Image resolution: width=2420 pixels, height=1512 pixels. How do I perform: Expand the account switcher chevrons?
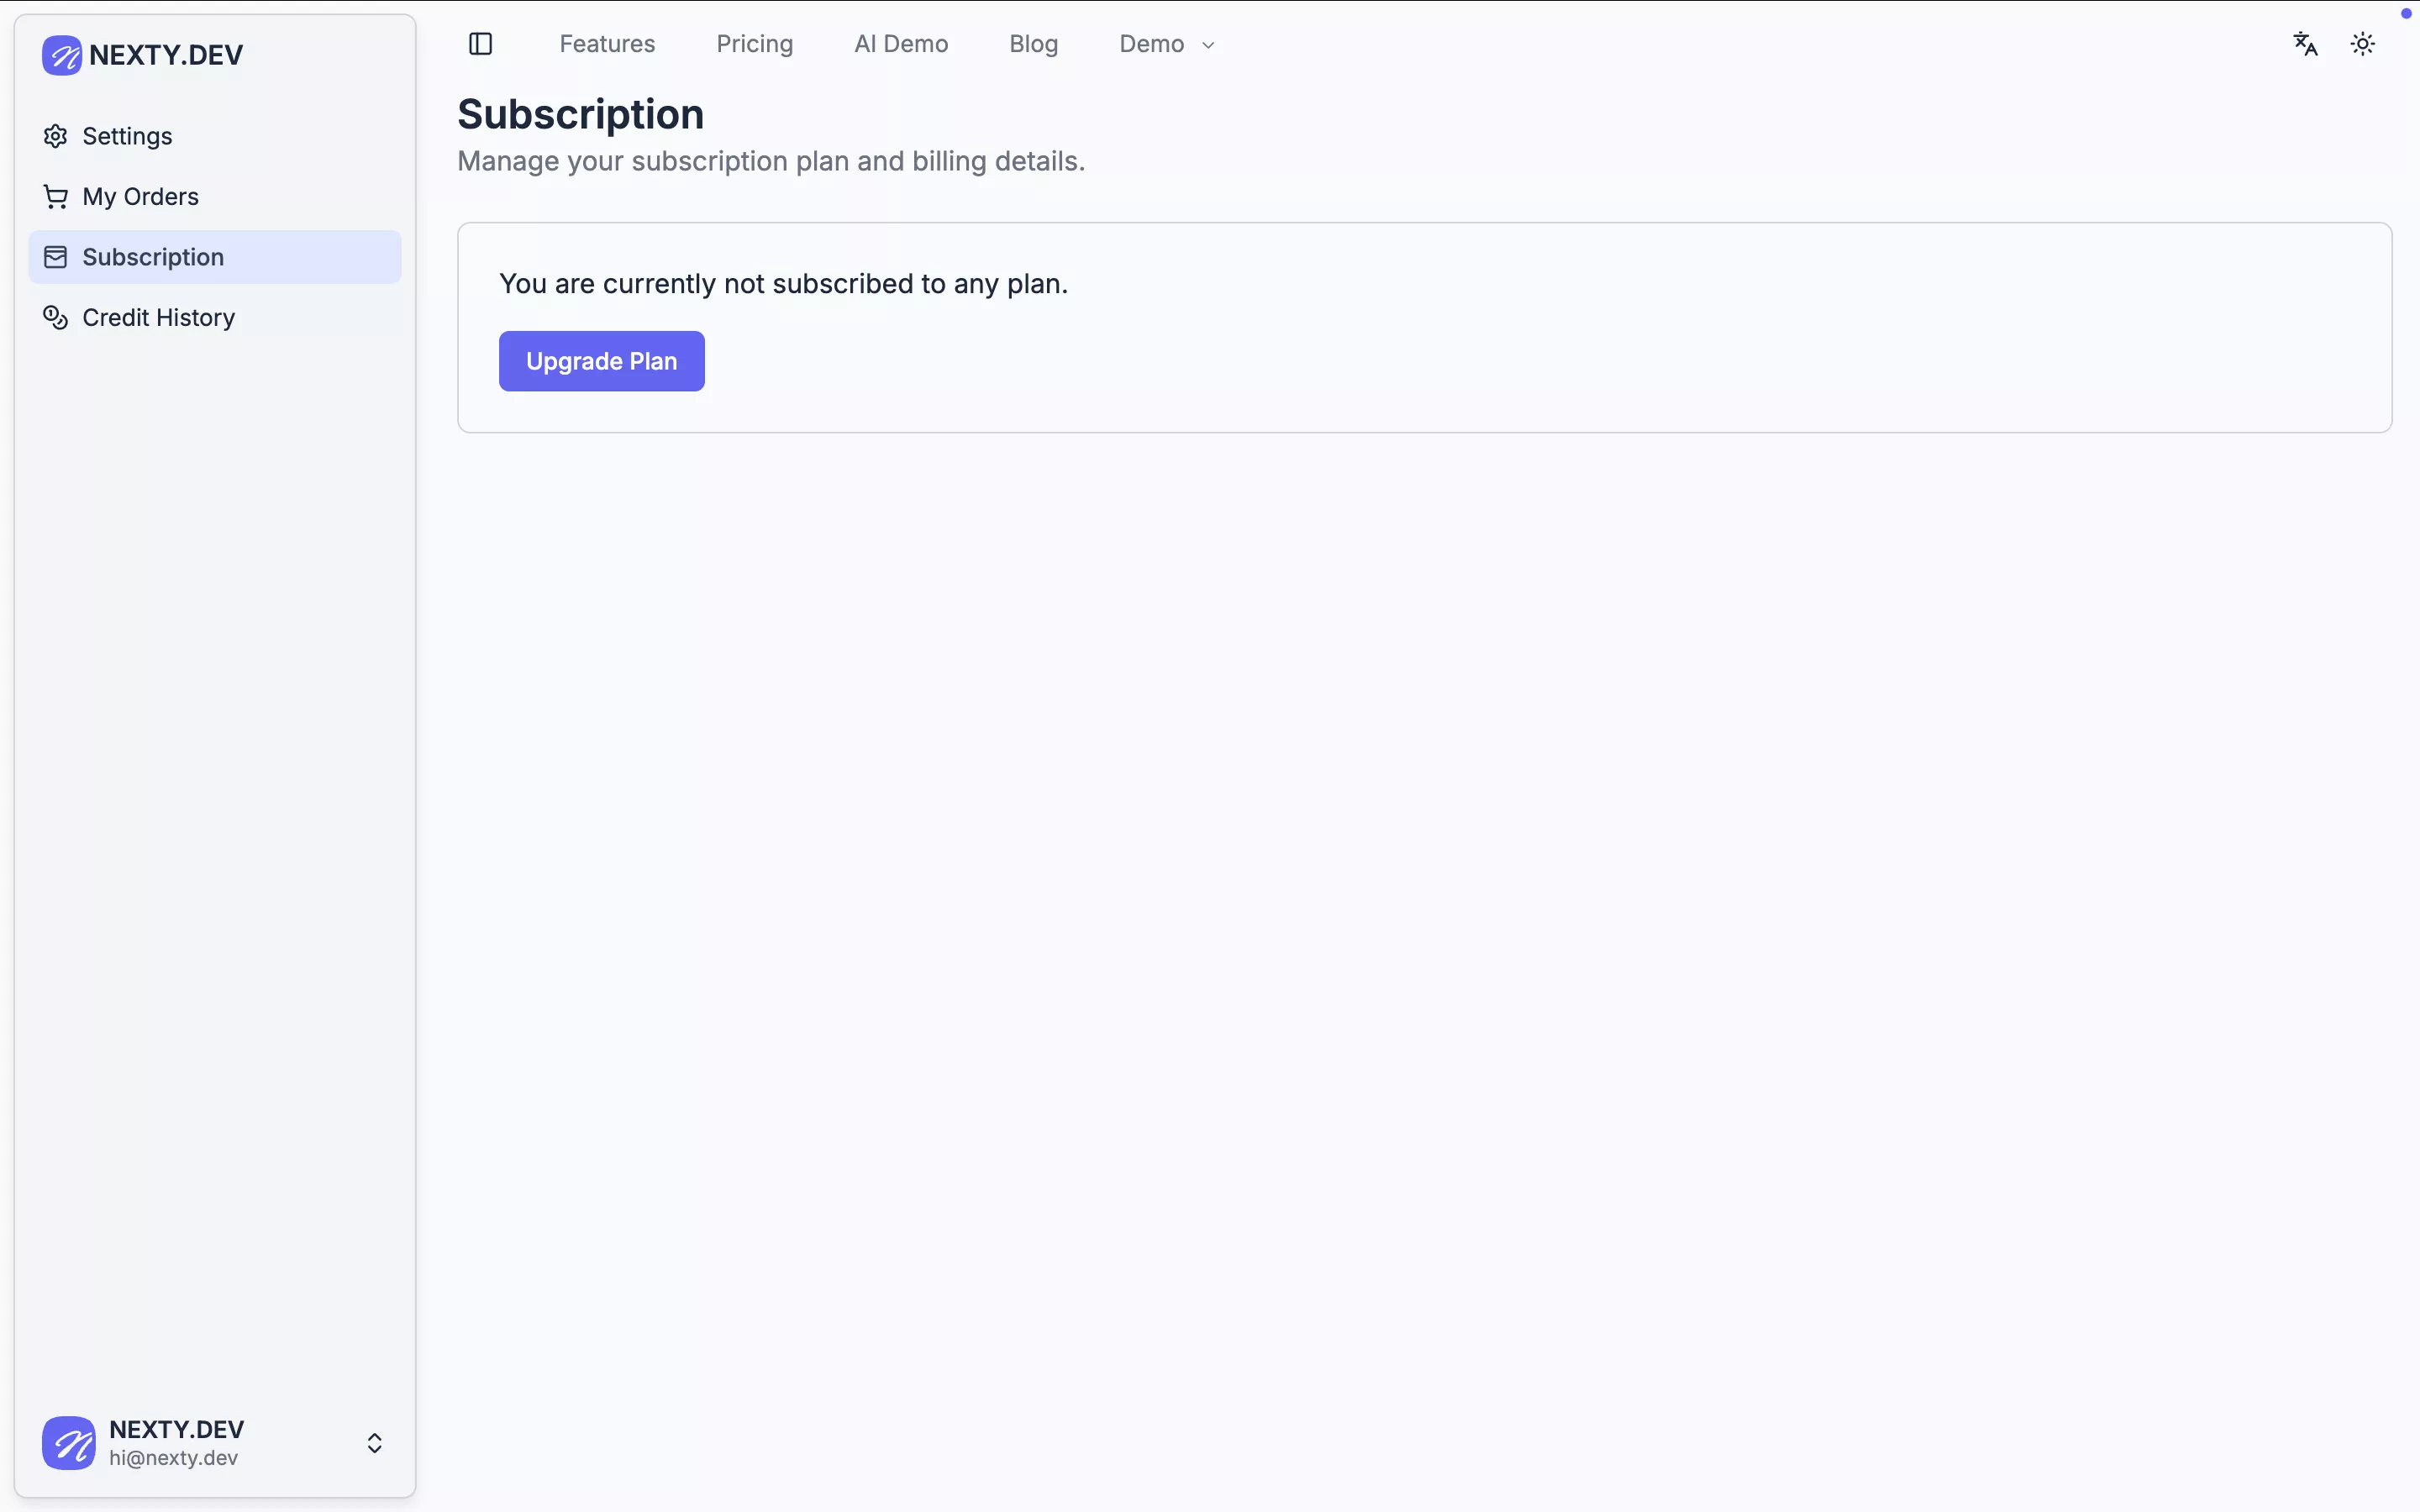click(x=375, y=1443)
